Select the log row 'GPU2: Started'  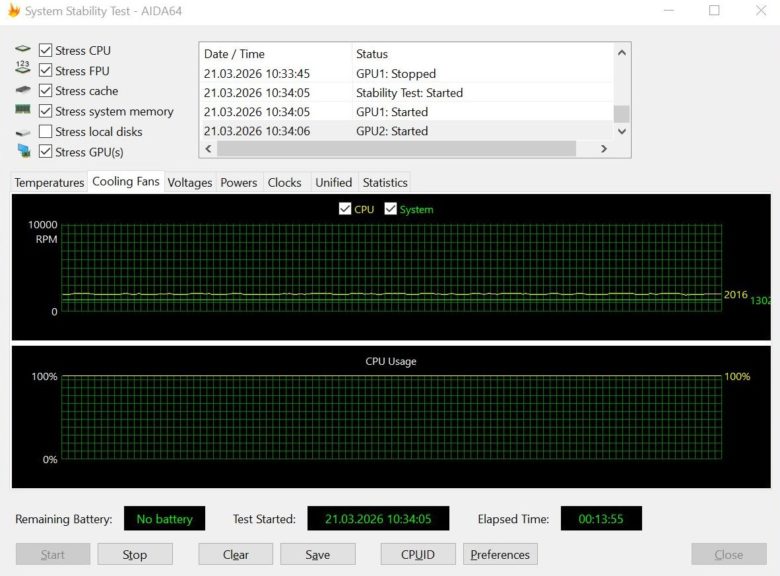tap(407, 131)
